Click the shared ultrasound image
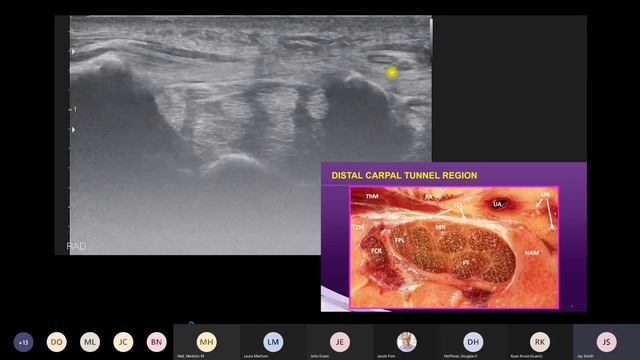640x360 pixels. pos(251,135)
